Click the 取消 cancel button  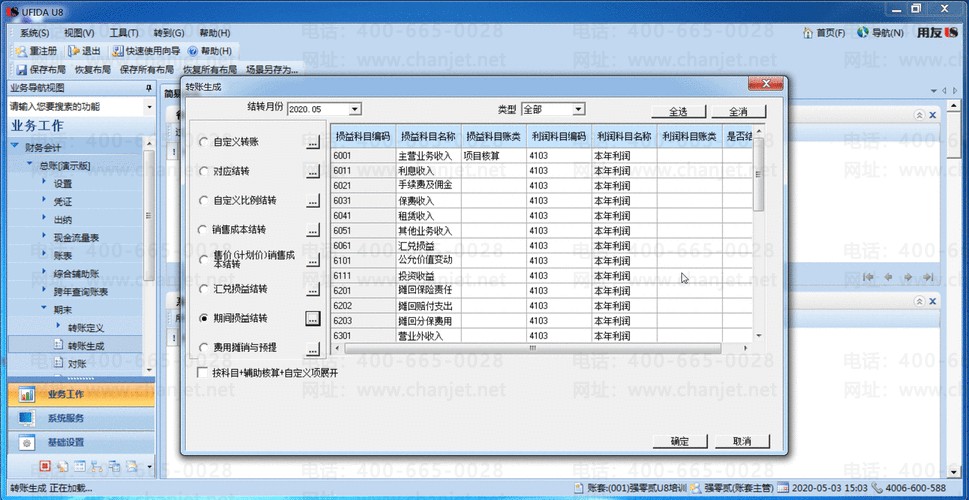click(742, 441)
